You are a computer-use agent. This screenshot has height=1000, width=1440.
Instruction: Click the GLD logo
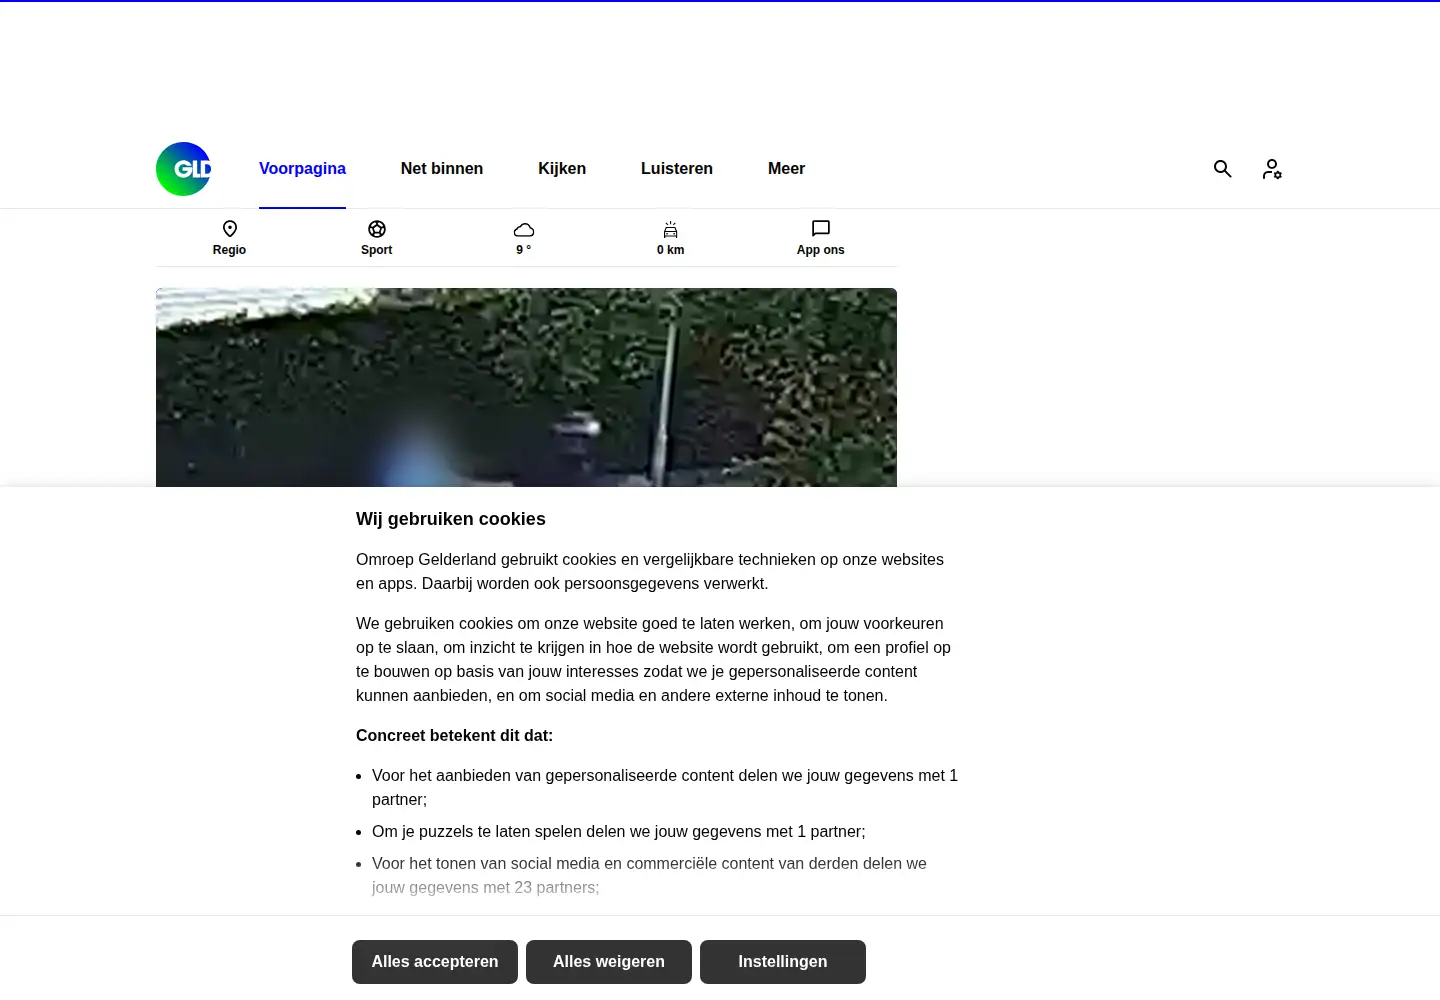pyautogui.click(x=184, y=169)
